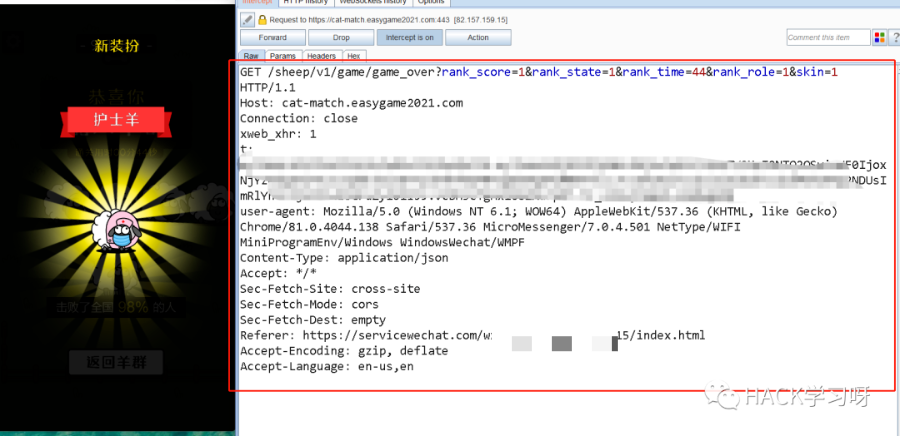This screenshot has width=900, height=436.
Task: Open the Action menu button
Action: (478, 38)
